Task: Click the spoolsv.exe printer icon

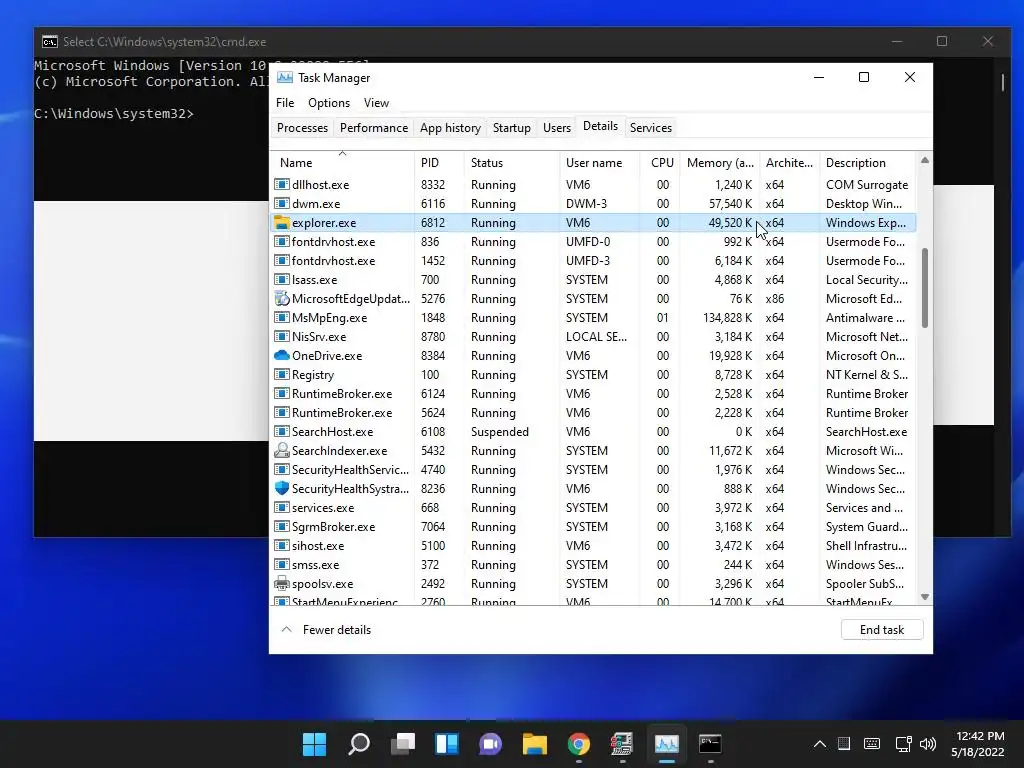Action: pos(281,584)
